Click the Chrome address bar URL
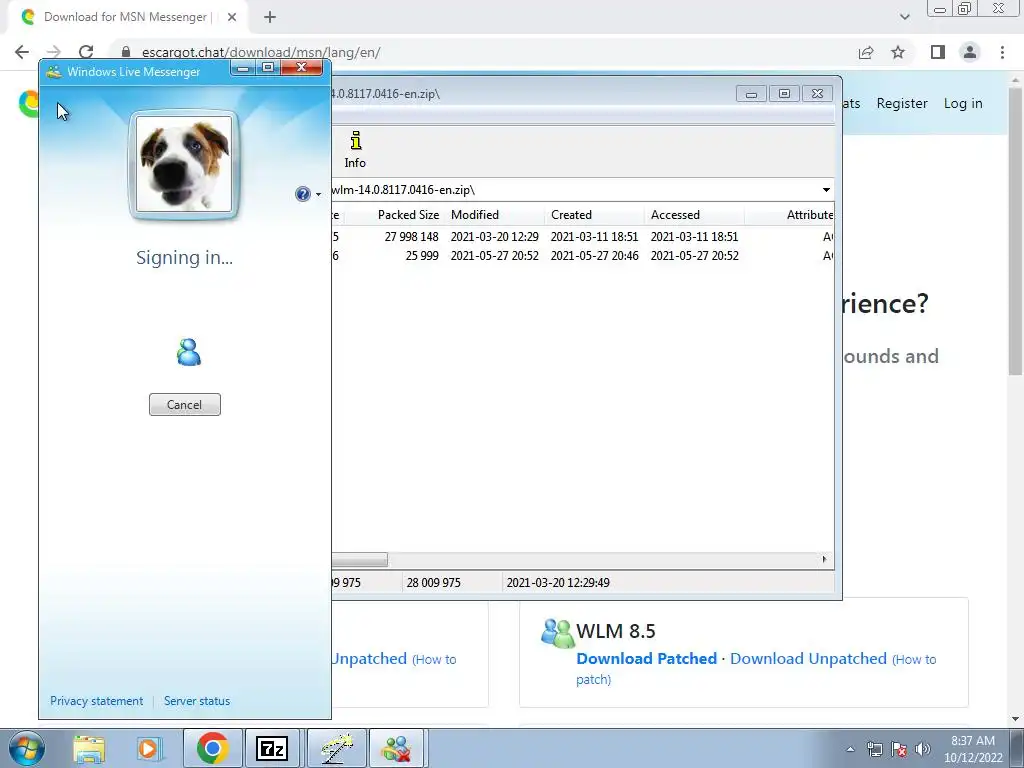 click(x=261, y=52)
